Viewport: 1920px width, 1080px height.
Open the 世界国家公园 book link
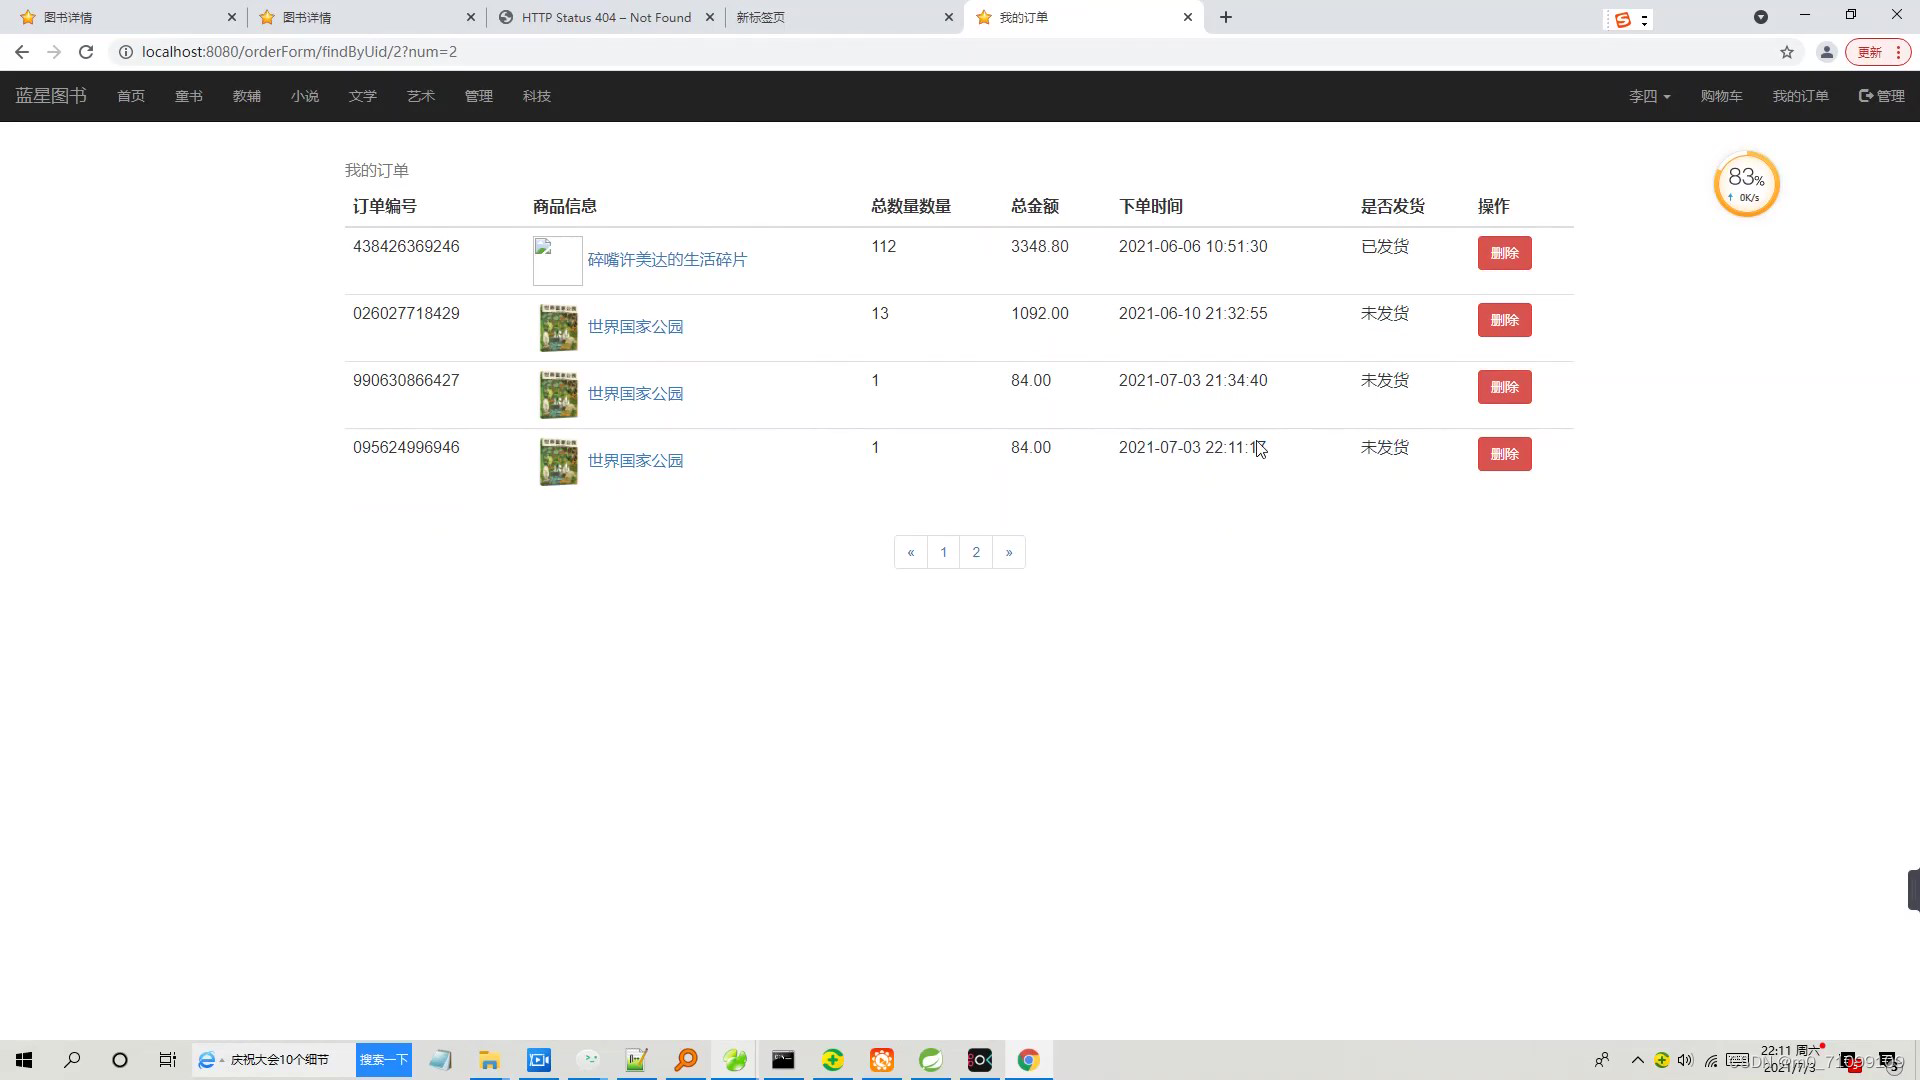pos(634,326)
